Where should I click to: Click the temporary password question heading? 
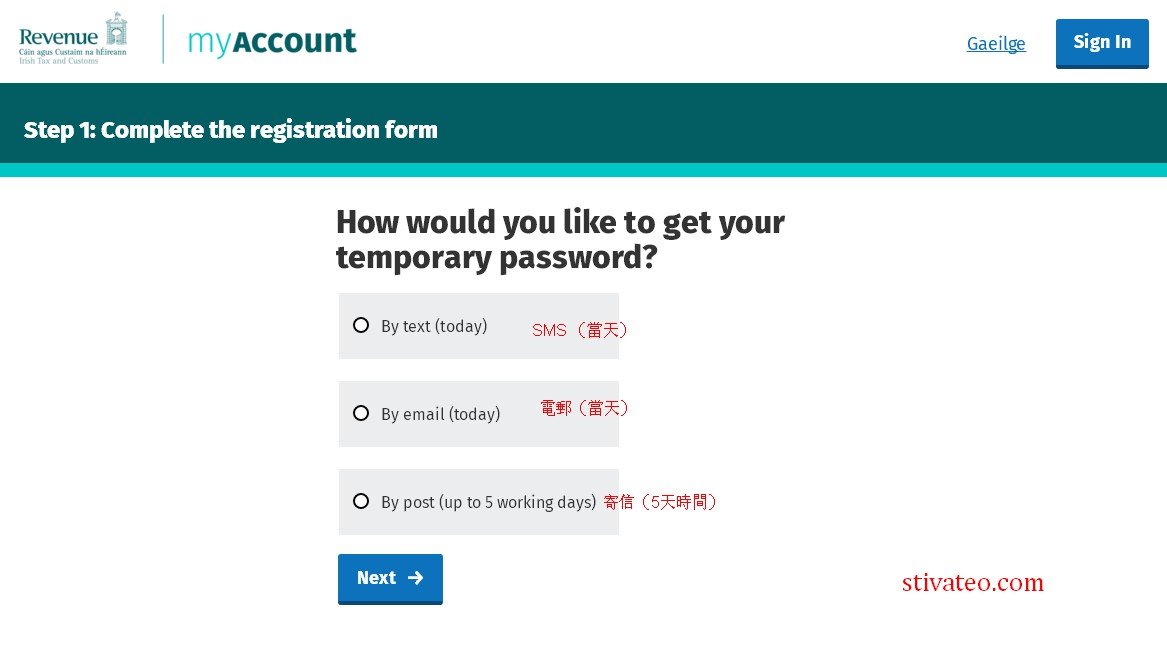560,240
